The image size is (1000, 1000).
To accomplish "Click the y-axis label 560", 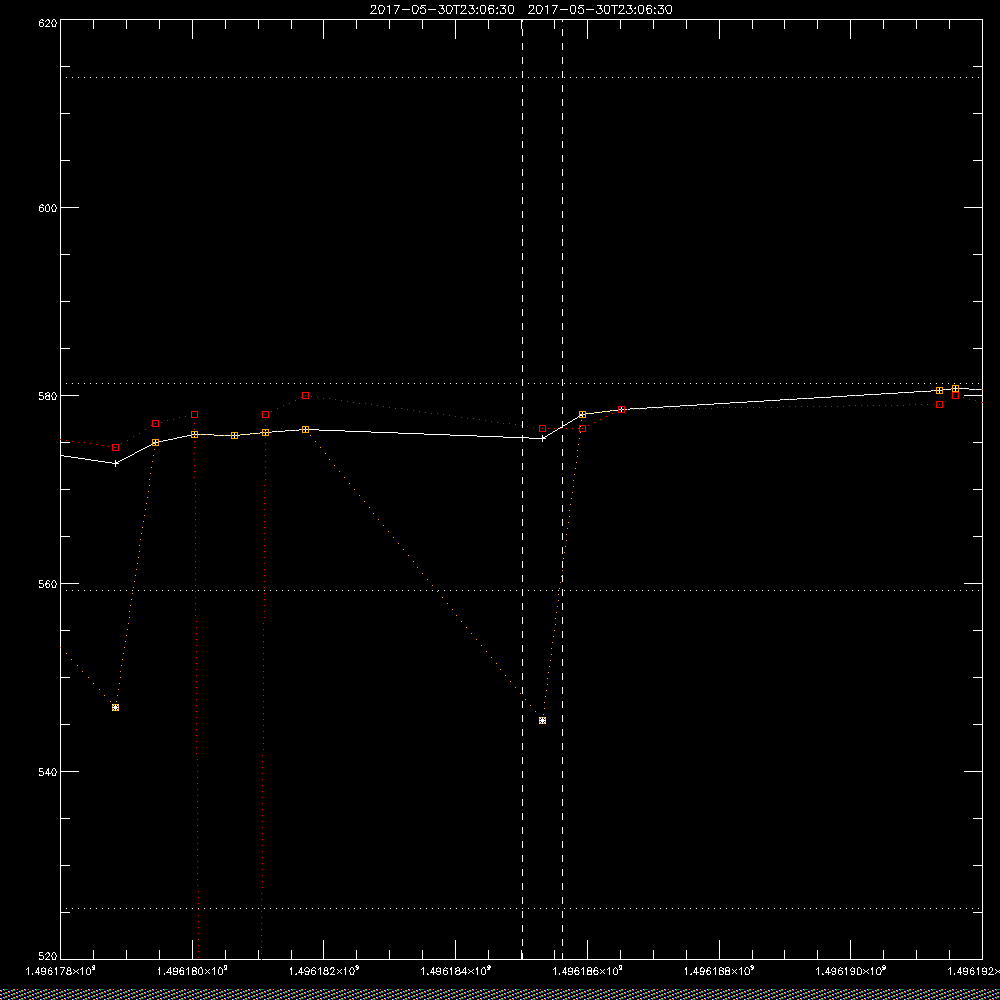I will click(x=48, y=584).
